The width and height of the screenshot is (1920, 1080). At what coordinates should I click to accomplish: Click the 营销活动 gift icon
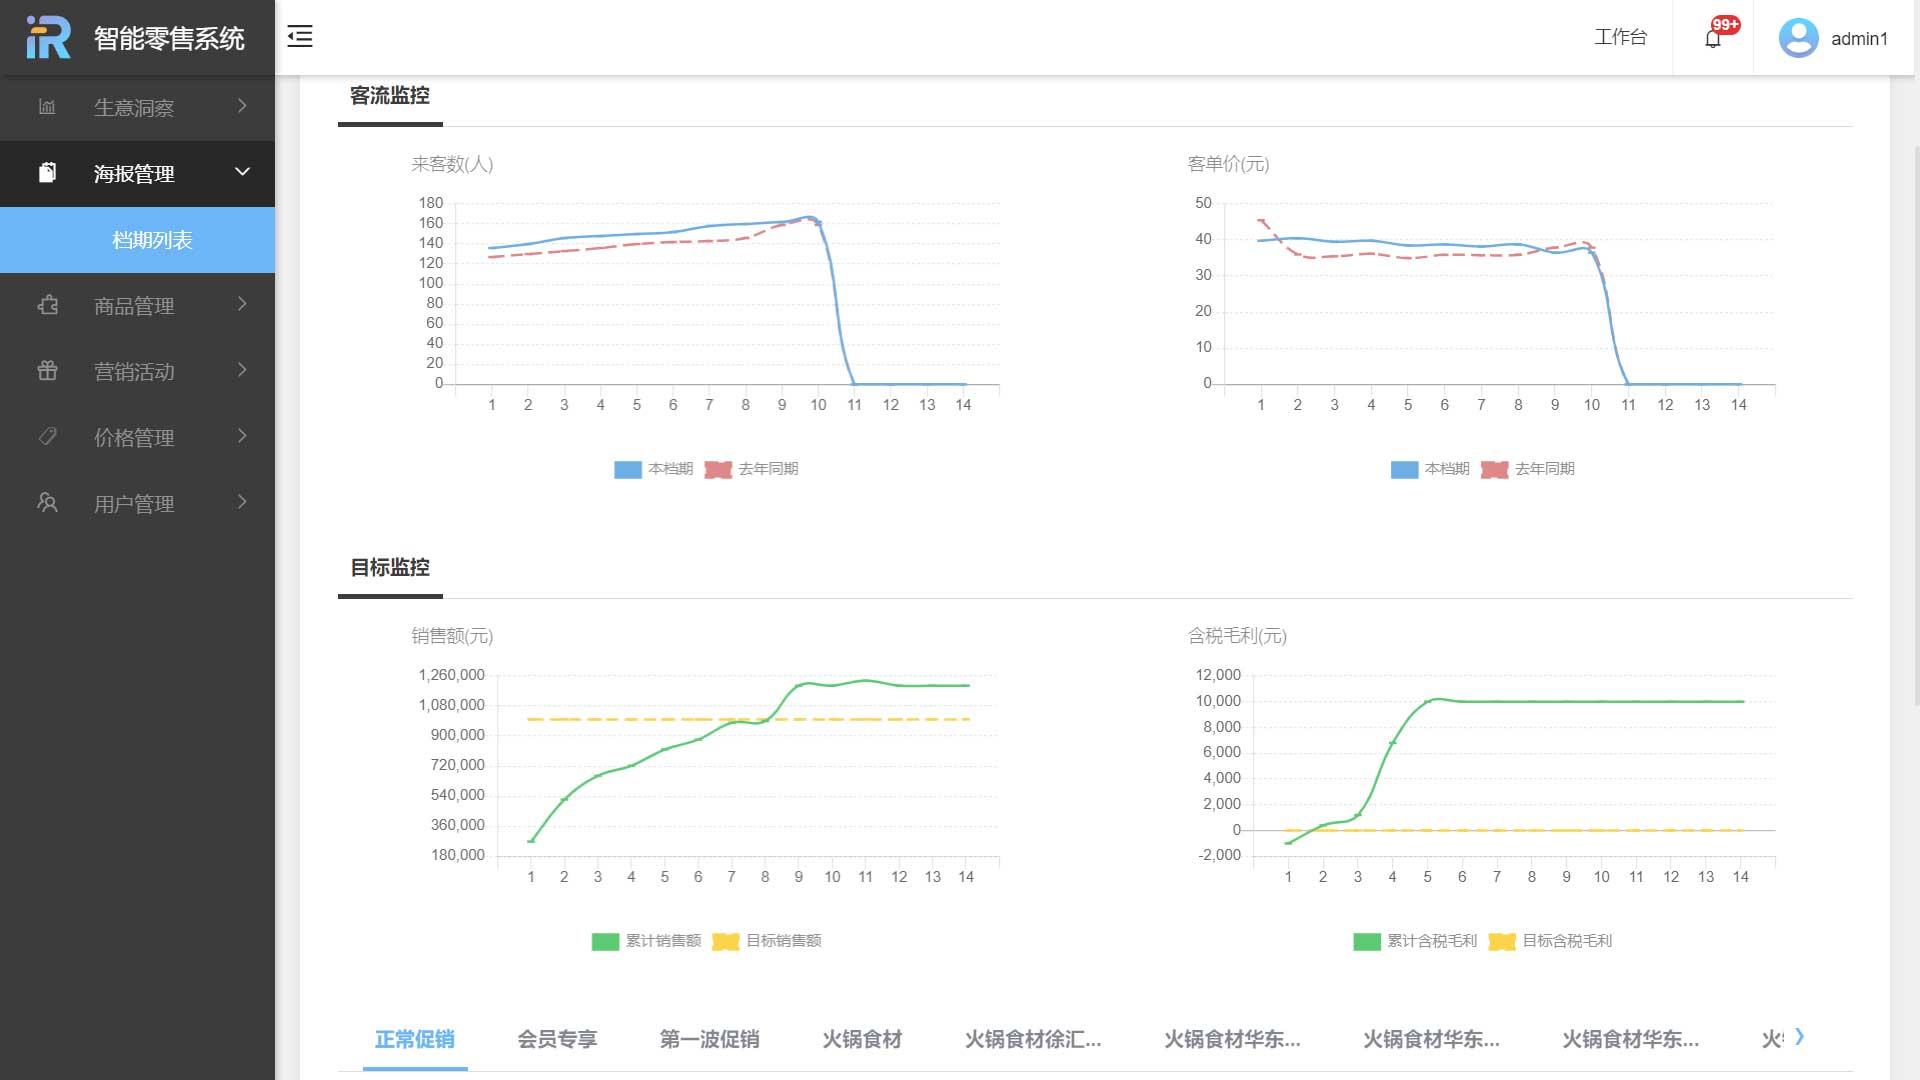tap(47, 371)
